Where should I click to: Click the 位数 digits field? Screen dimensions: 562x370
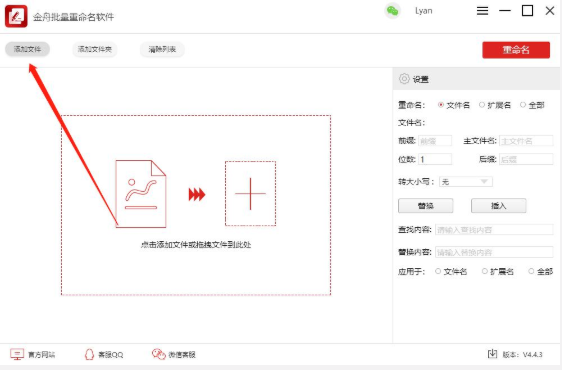(x=435, y=159)
